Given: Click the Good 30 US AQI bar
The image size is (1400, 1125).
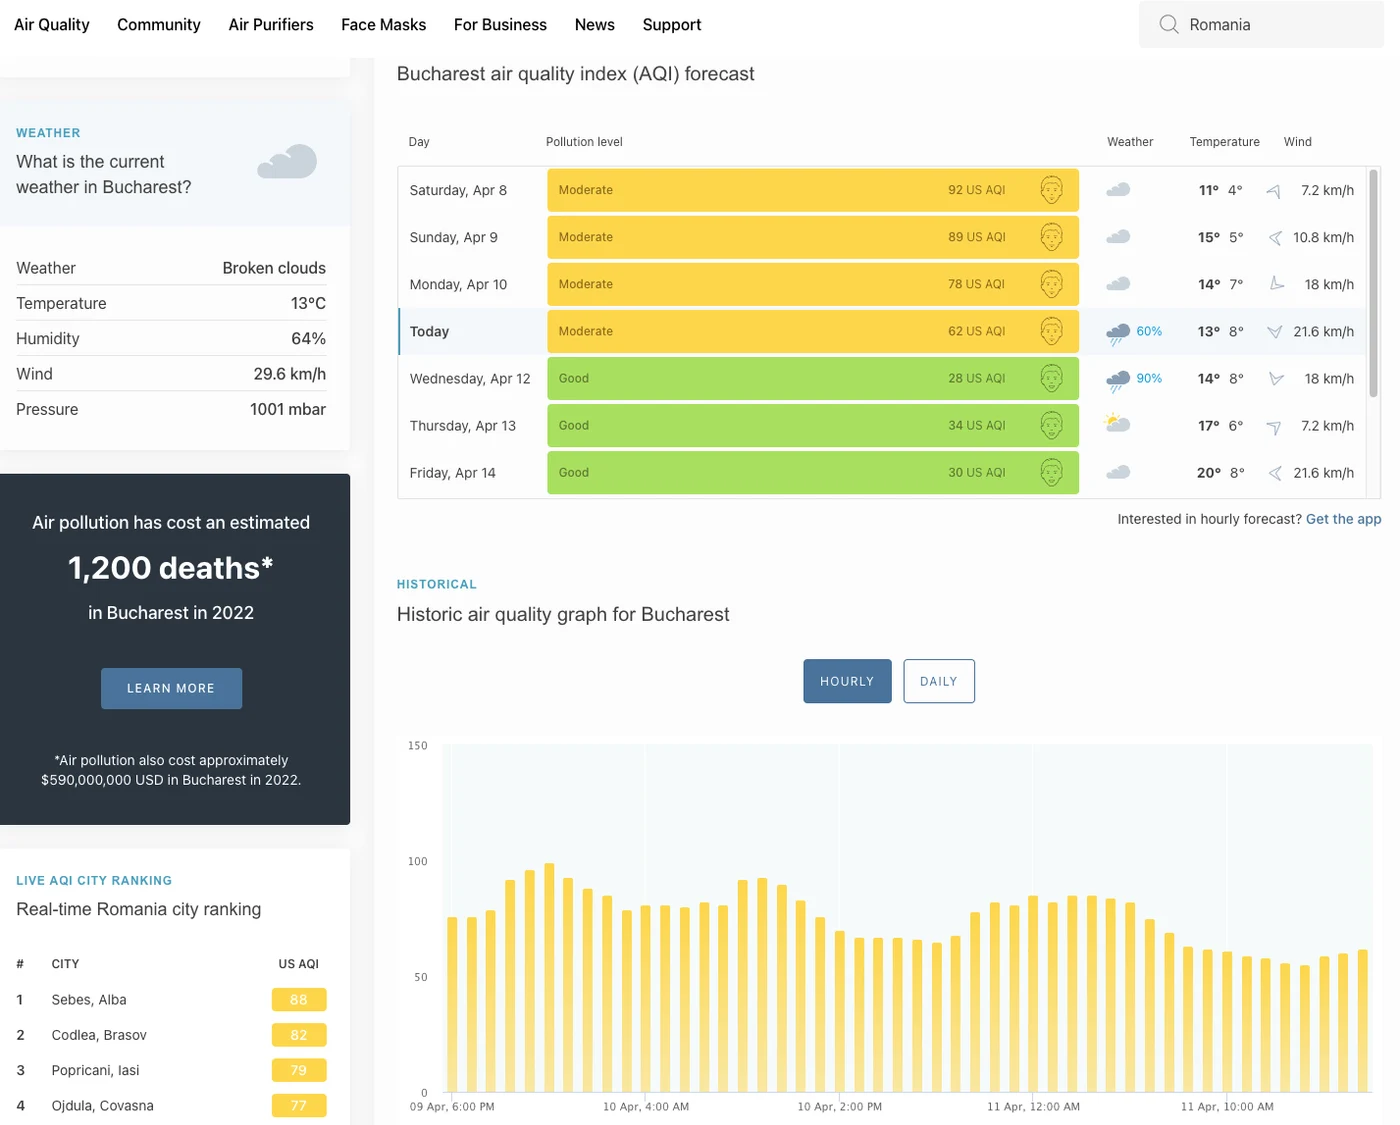Looking at the screenshot, I should pyautogui.click(x=813, y=472).
